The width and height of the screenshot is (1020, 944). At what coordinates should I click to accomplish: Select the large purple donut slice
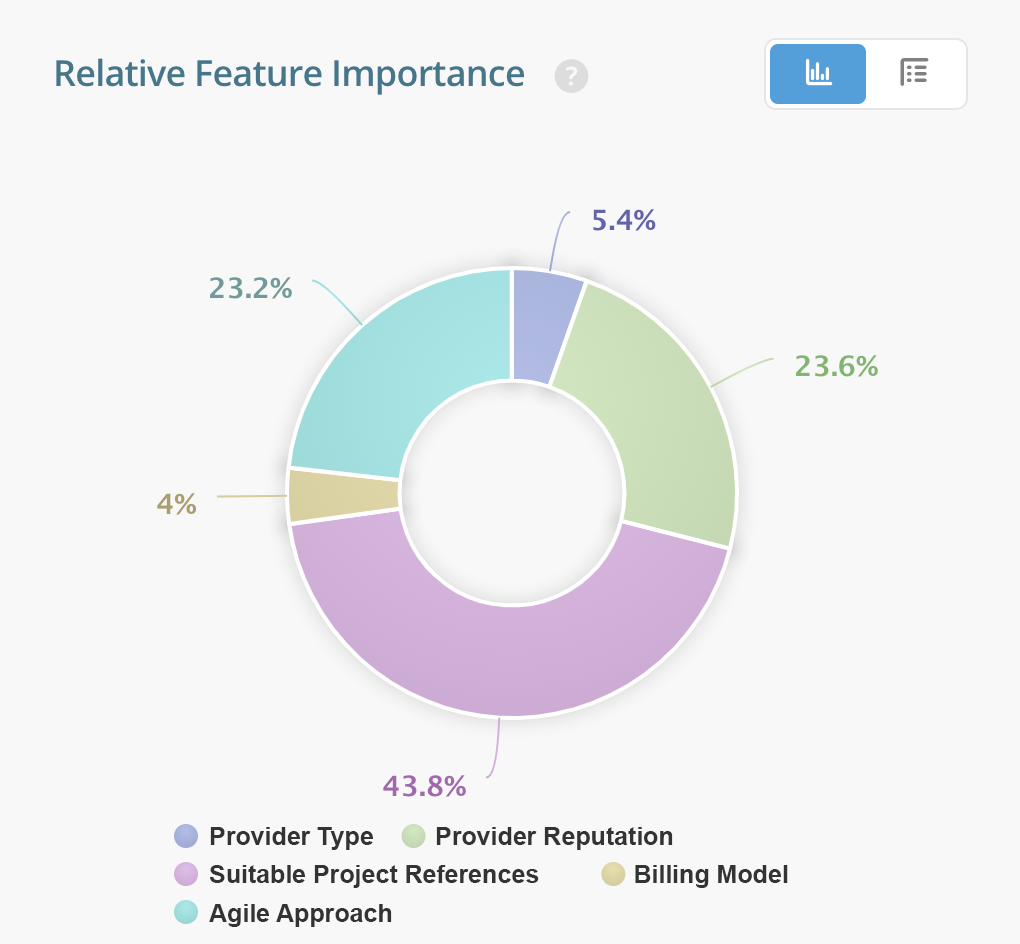tap(510, 660)
